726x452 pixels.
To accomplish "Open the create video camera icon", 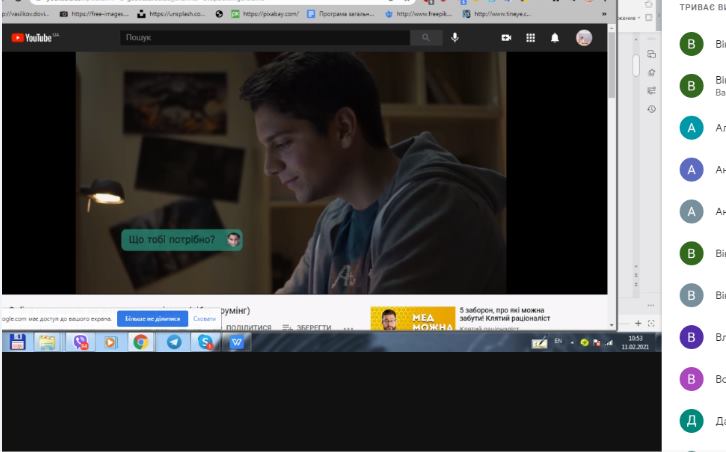I will pos(506,38).
